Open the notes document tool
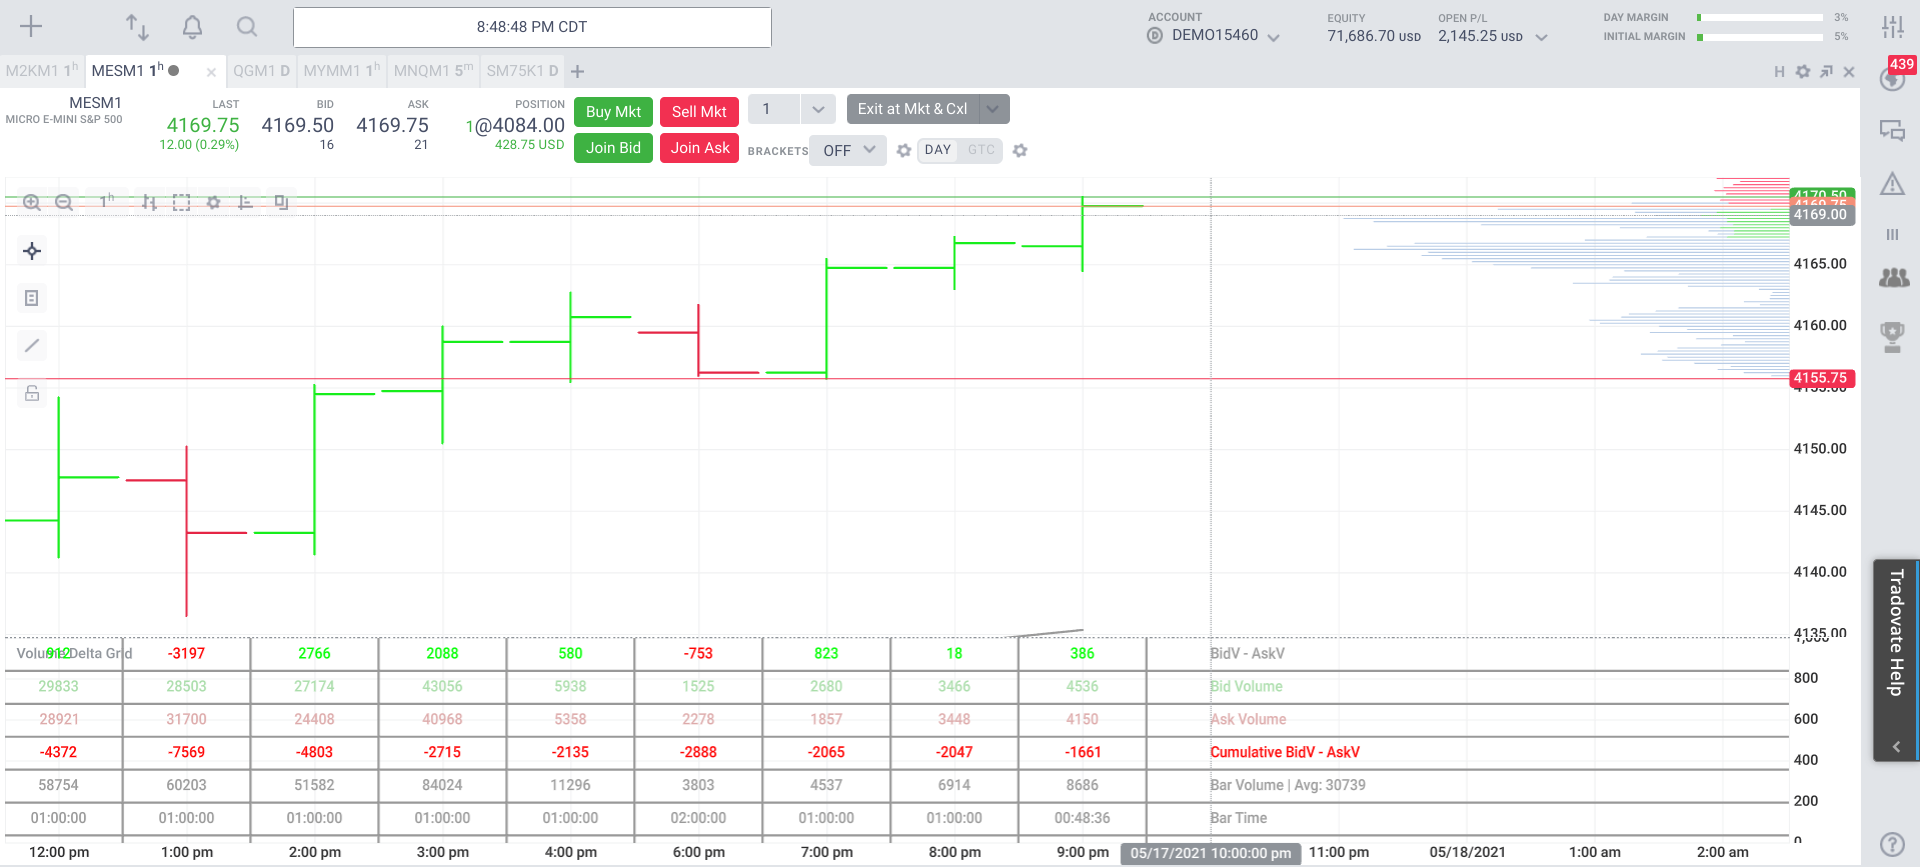 click(32, 298)
